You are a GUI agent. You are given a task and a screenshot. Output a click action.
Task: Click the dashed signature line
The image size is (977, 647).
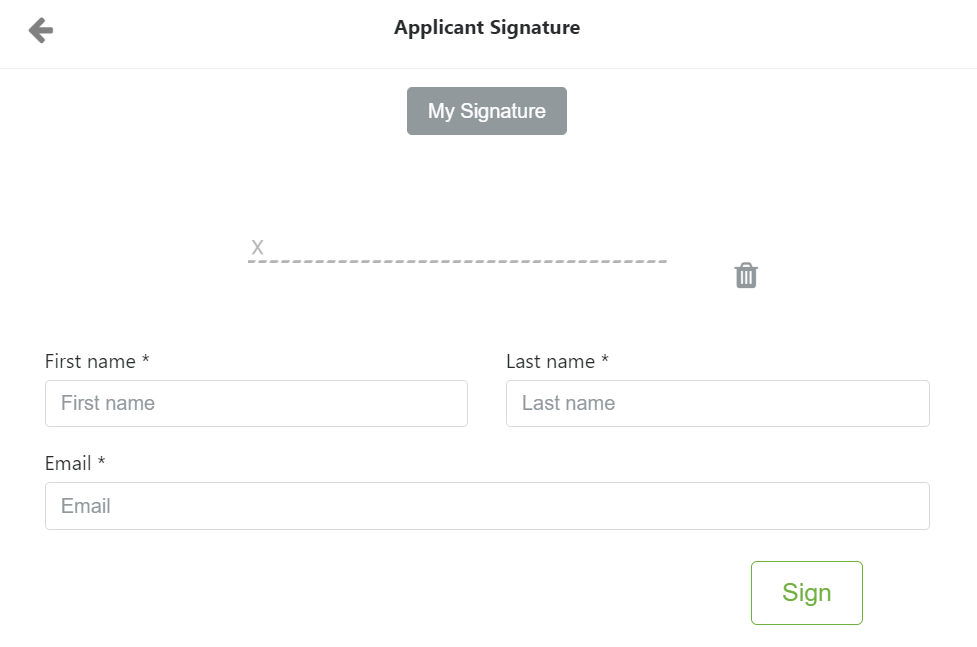[457, 261]
